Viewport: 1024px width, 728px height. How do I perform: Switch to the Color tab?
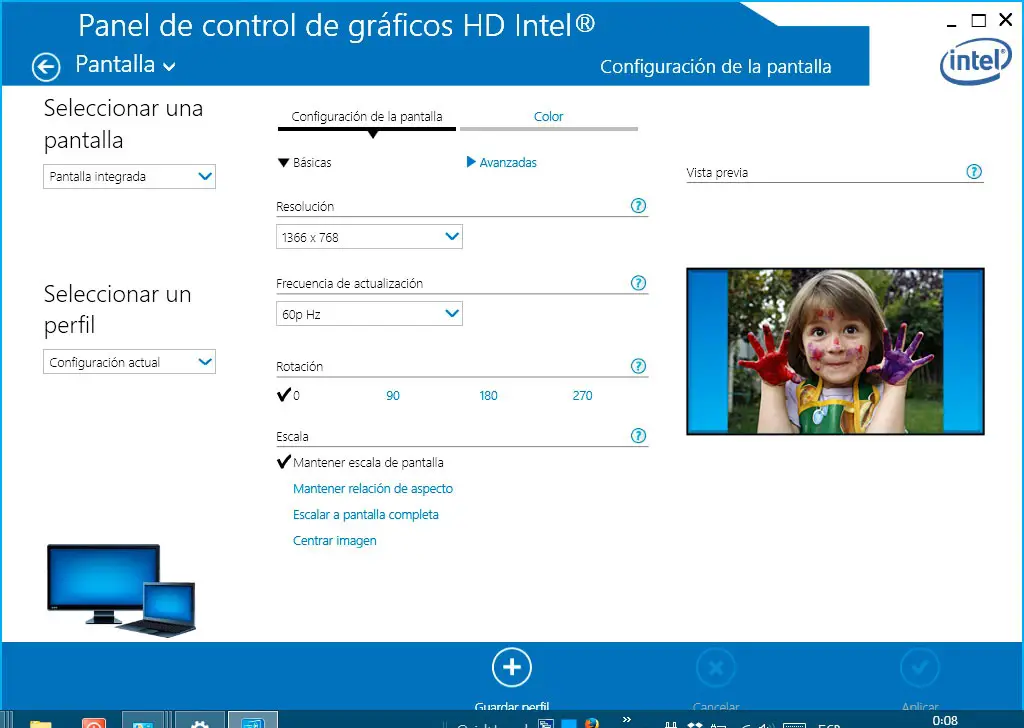pyautogui.click(x=549, y=117)
